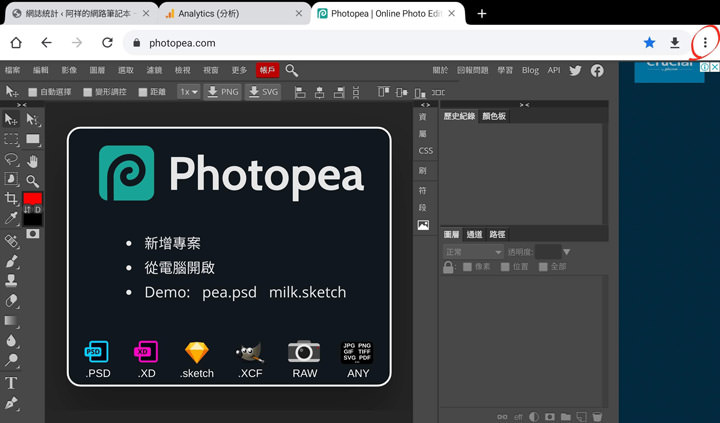
Task: Click the New Adjustment Layer half-circle icon
Action: pyautogui.click(x=534, y=417)
